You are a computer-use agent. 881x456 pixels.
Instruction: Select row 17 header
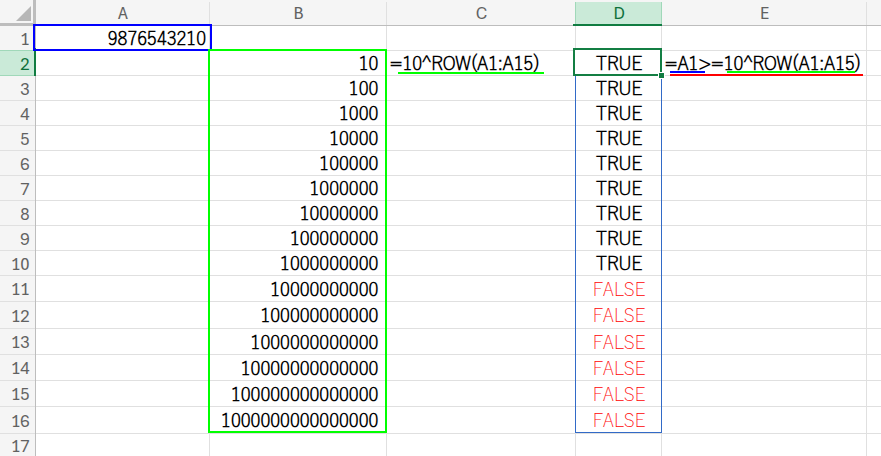pos(17,445)
